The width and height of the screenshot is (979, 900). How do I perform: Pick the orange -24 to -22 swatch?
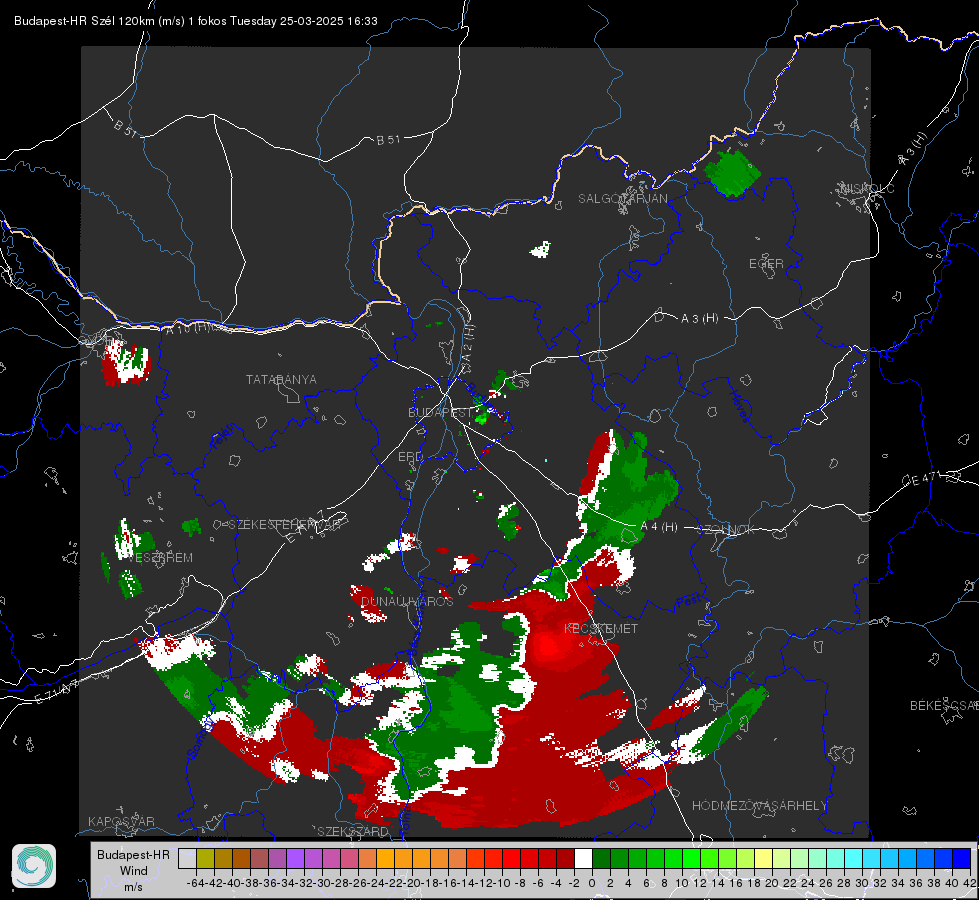coord(385,859)
